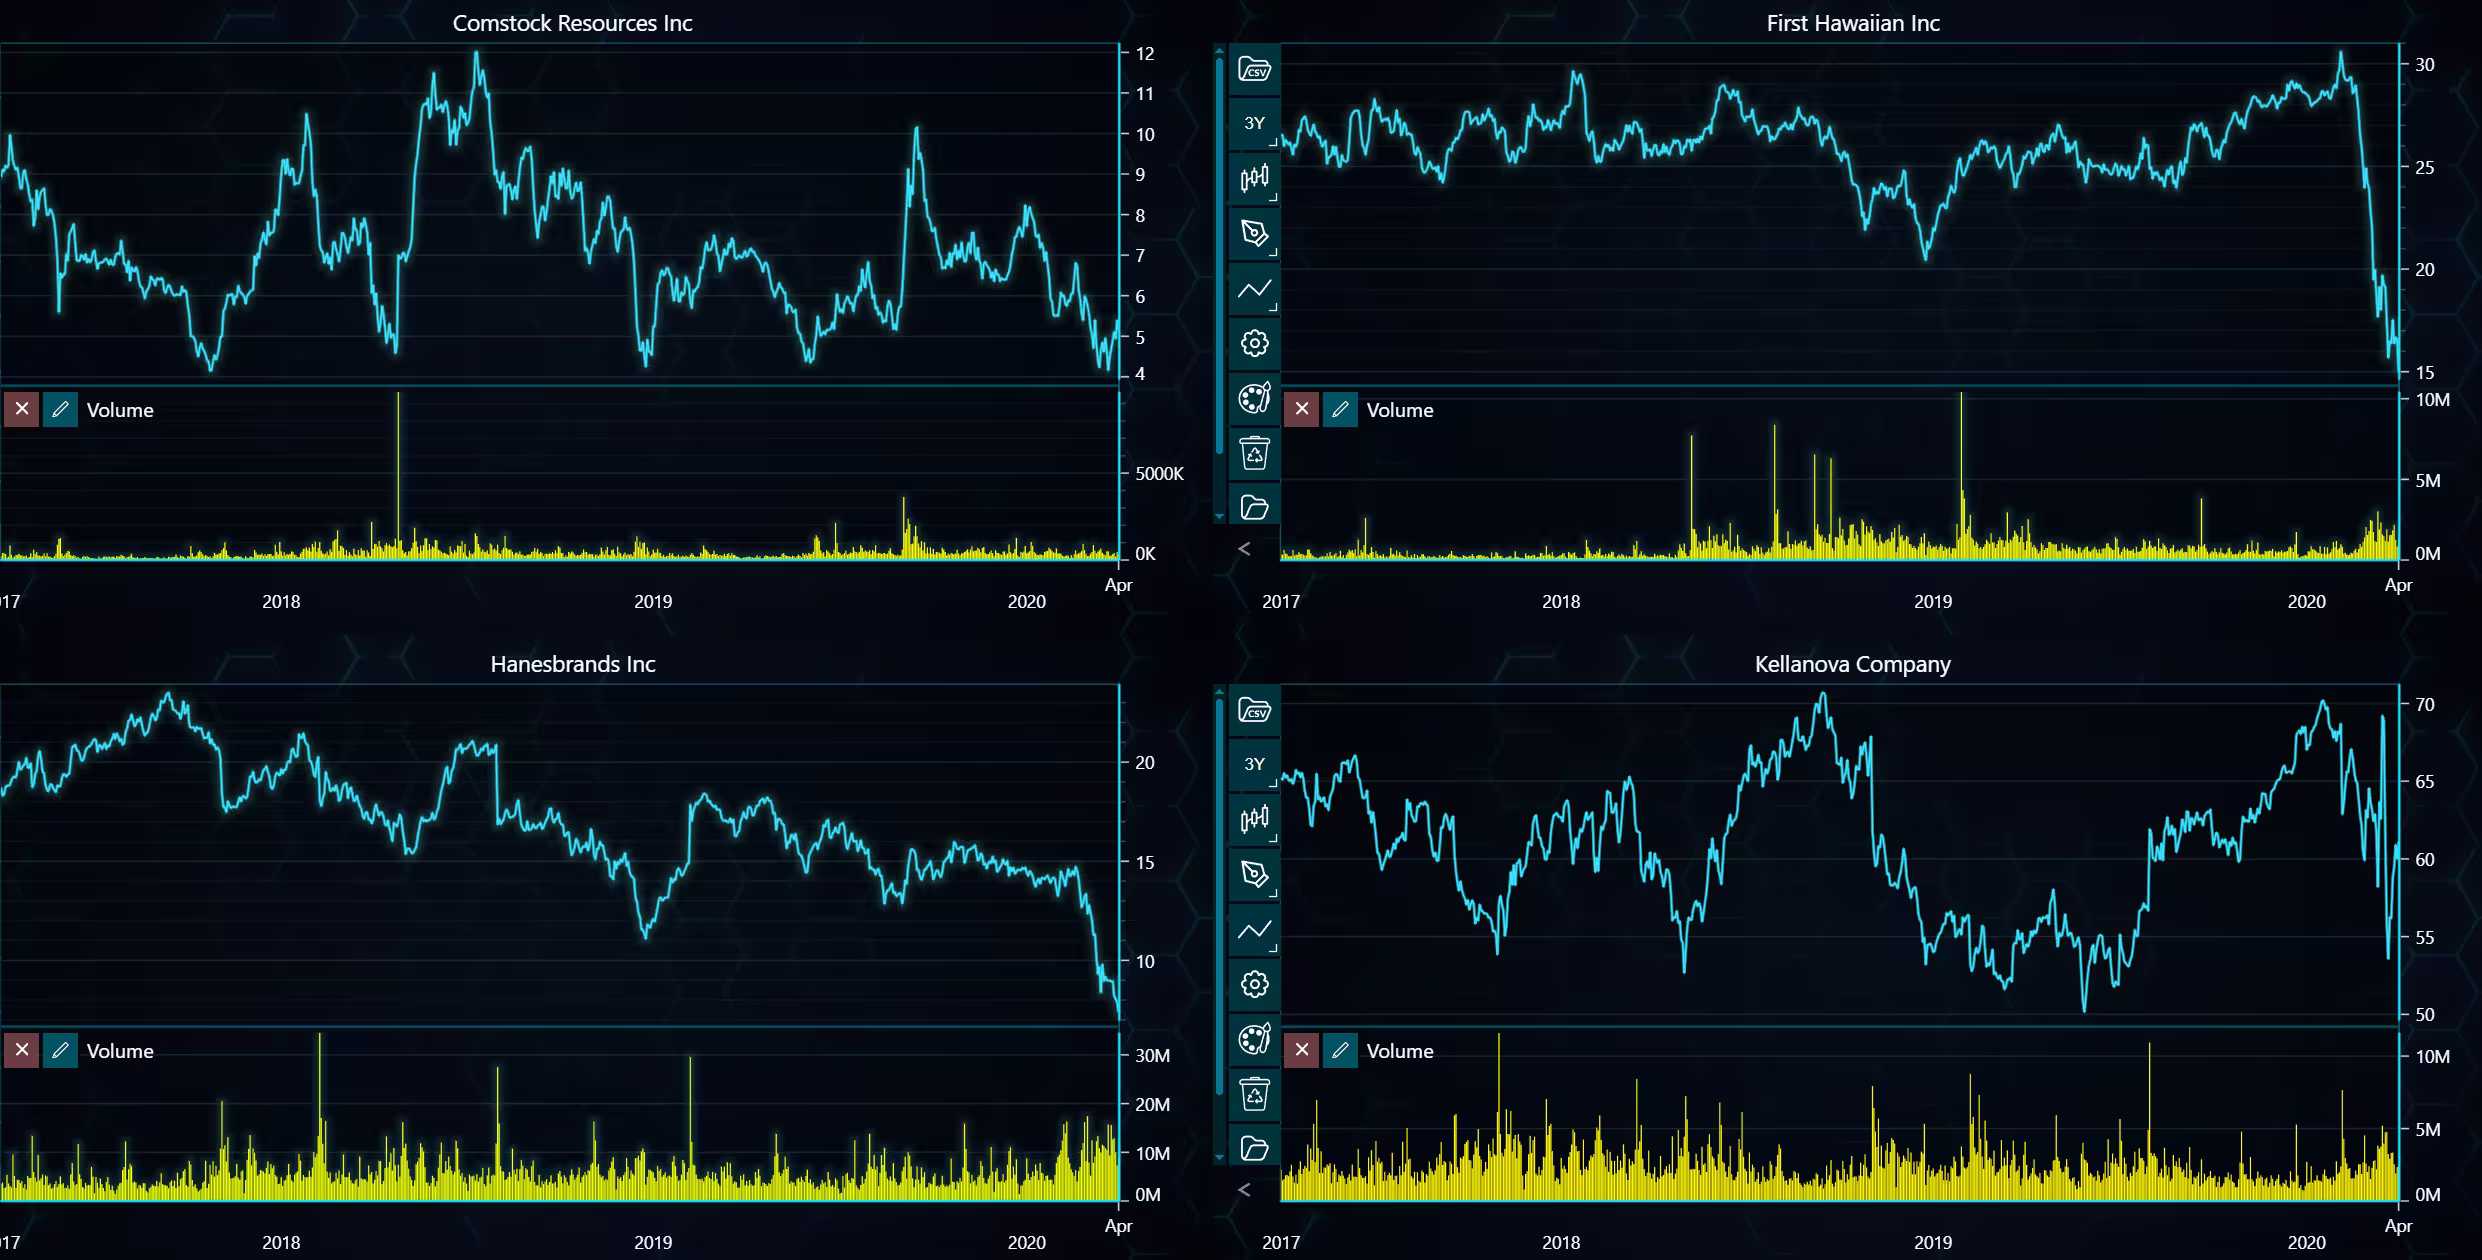Open CSV file in First Hawaiian toolbar

pyautogui.click(x=1254, y=69)
